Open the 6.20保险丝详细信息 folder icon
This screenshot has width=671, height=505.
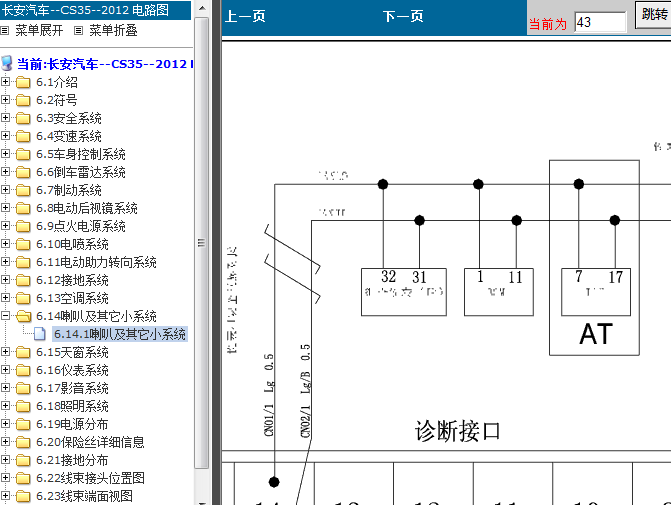pyautogui.click(x=23, y=442)
